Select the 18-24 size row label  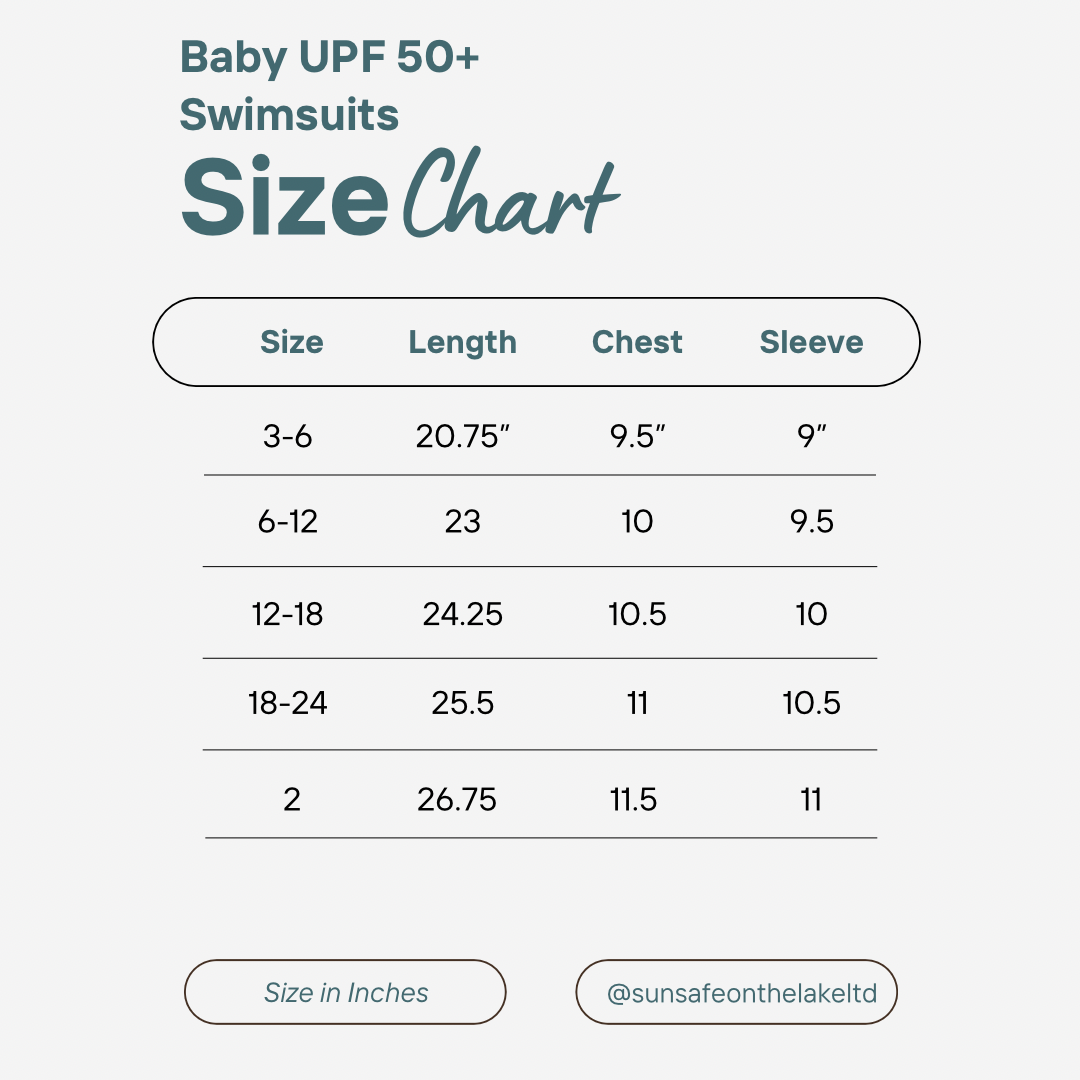point(288,703)
